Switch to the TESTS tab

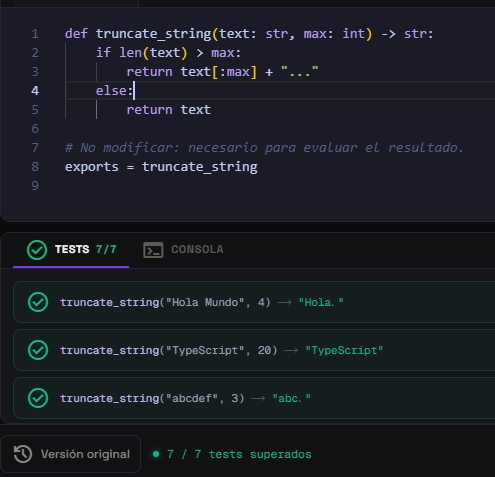pos(71,249)
